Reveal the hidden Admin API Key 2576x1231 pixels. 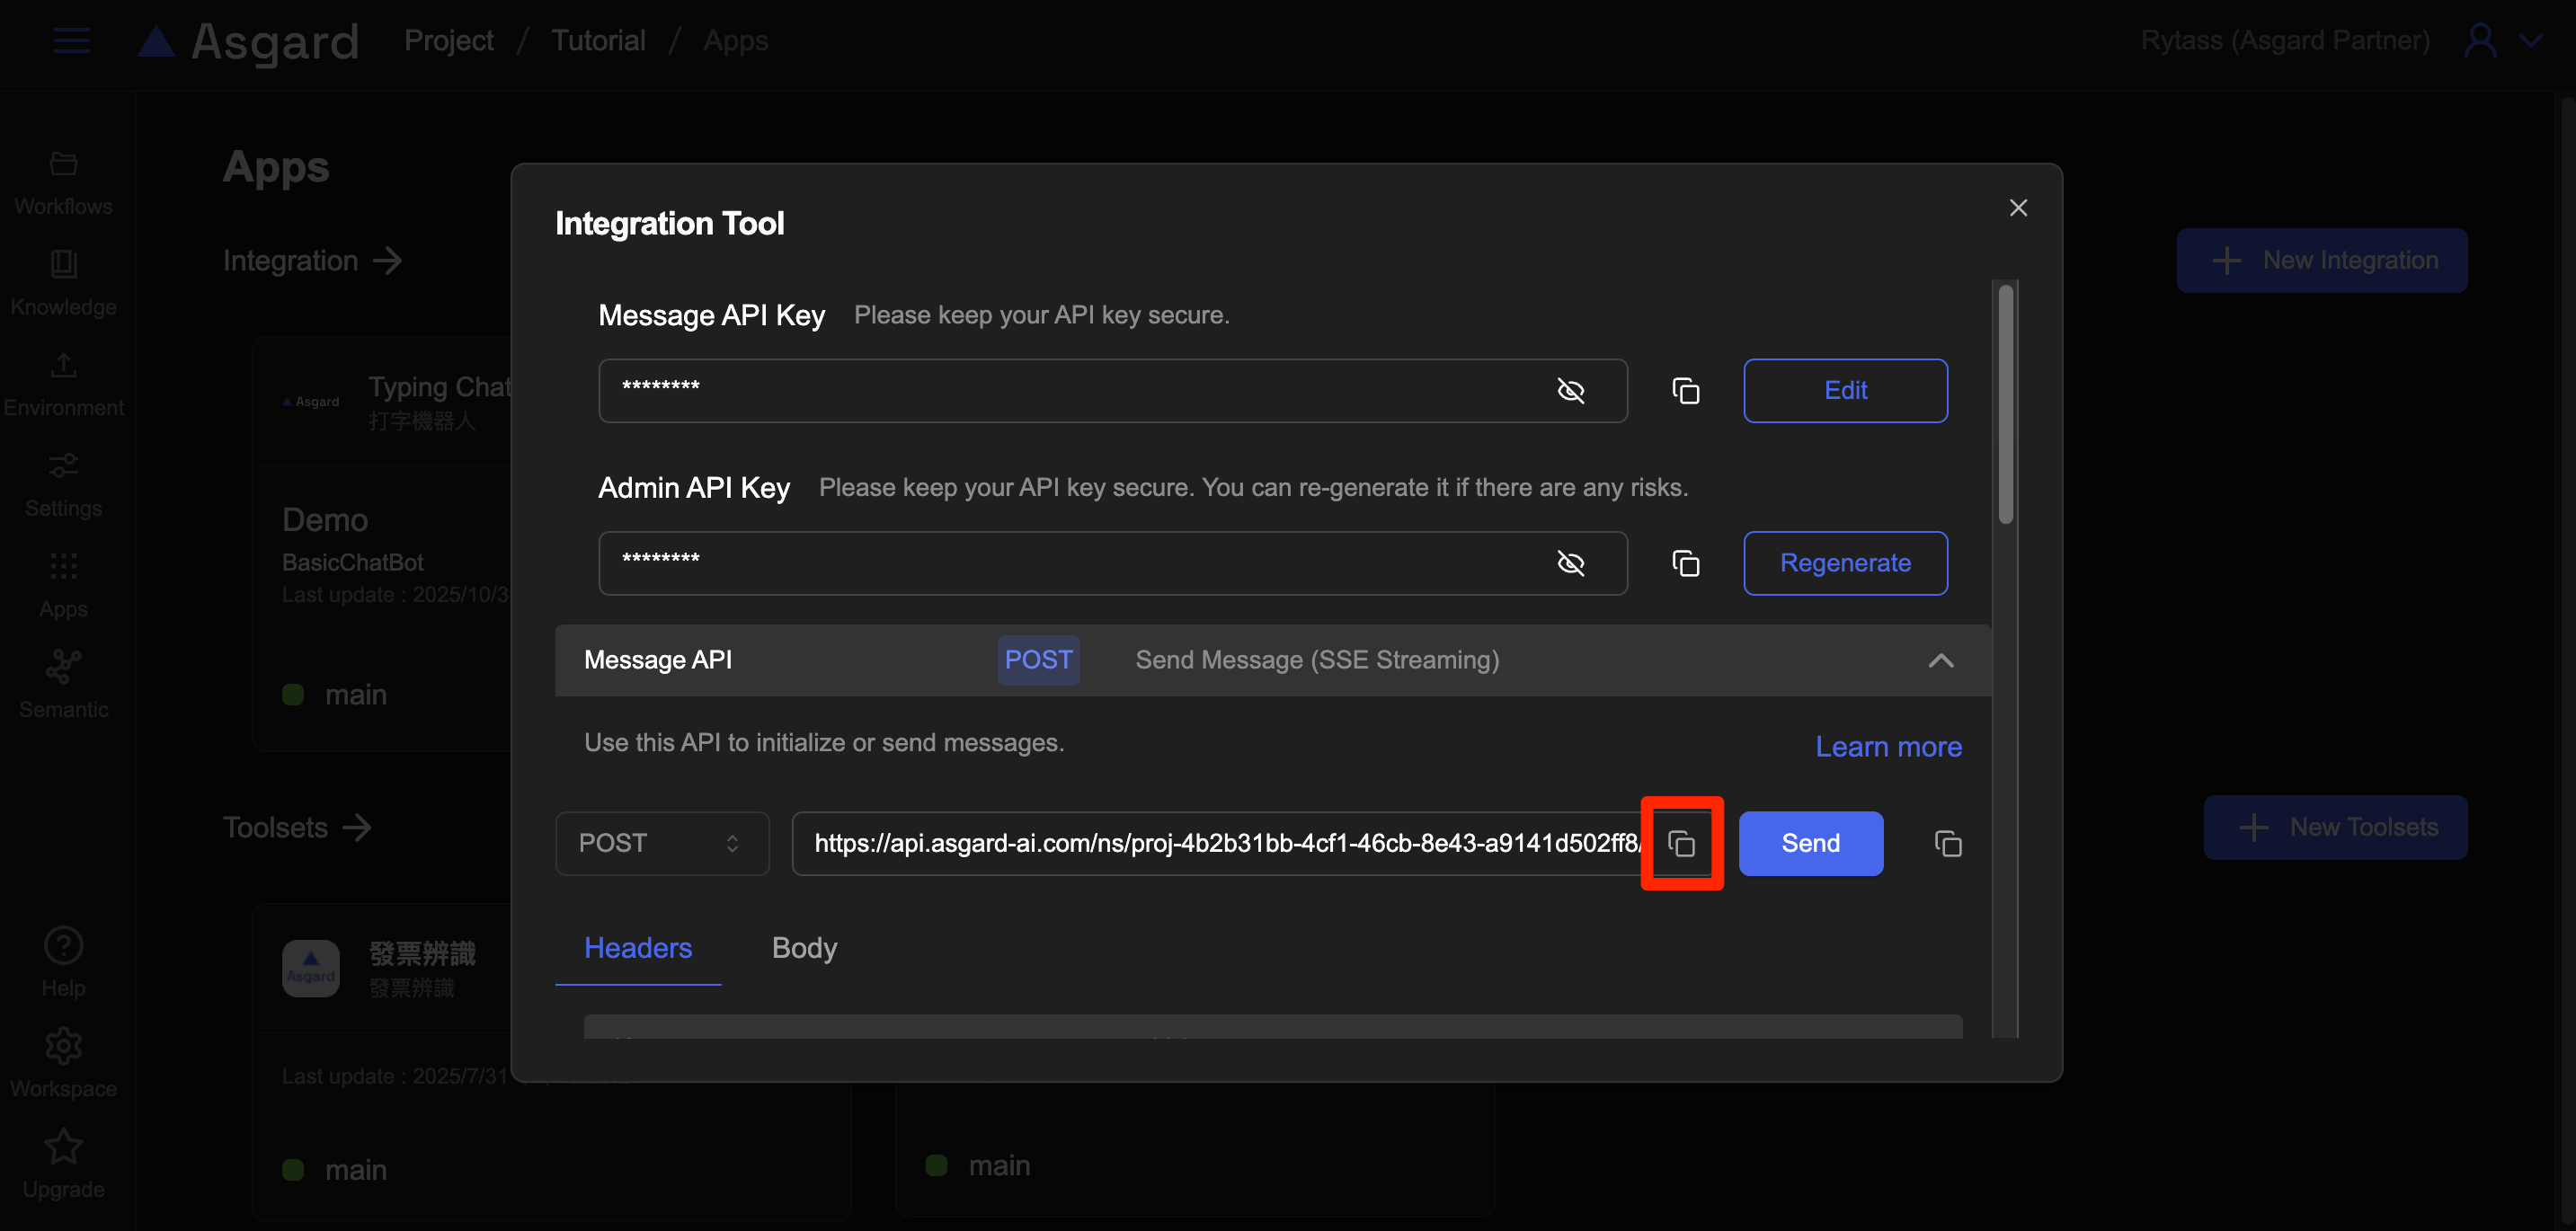click(1570, 563)
